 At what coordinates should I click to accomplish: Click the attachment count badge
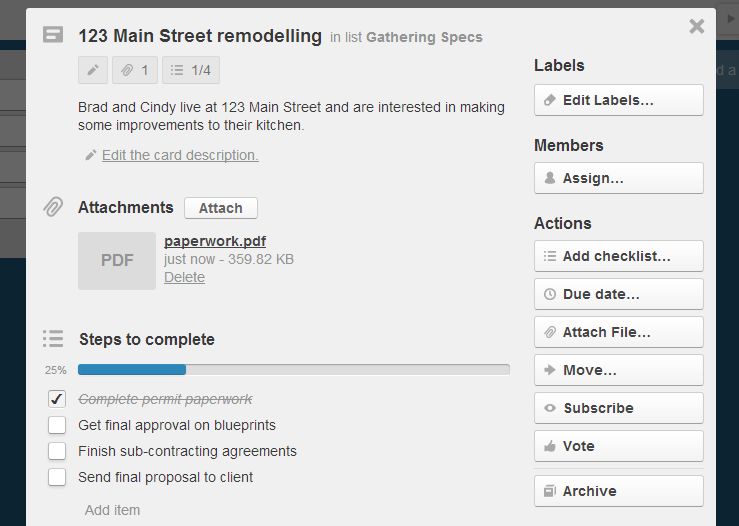134,70
